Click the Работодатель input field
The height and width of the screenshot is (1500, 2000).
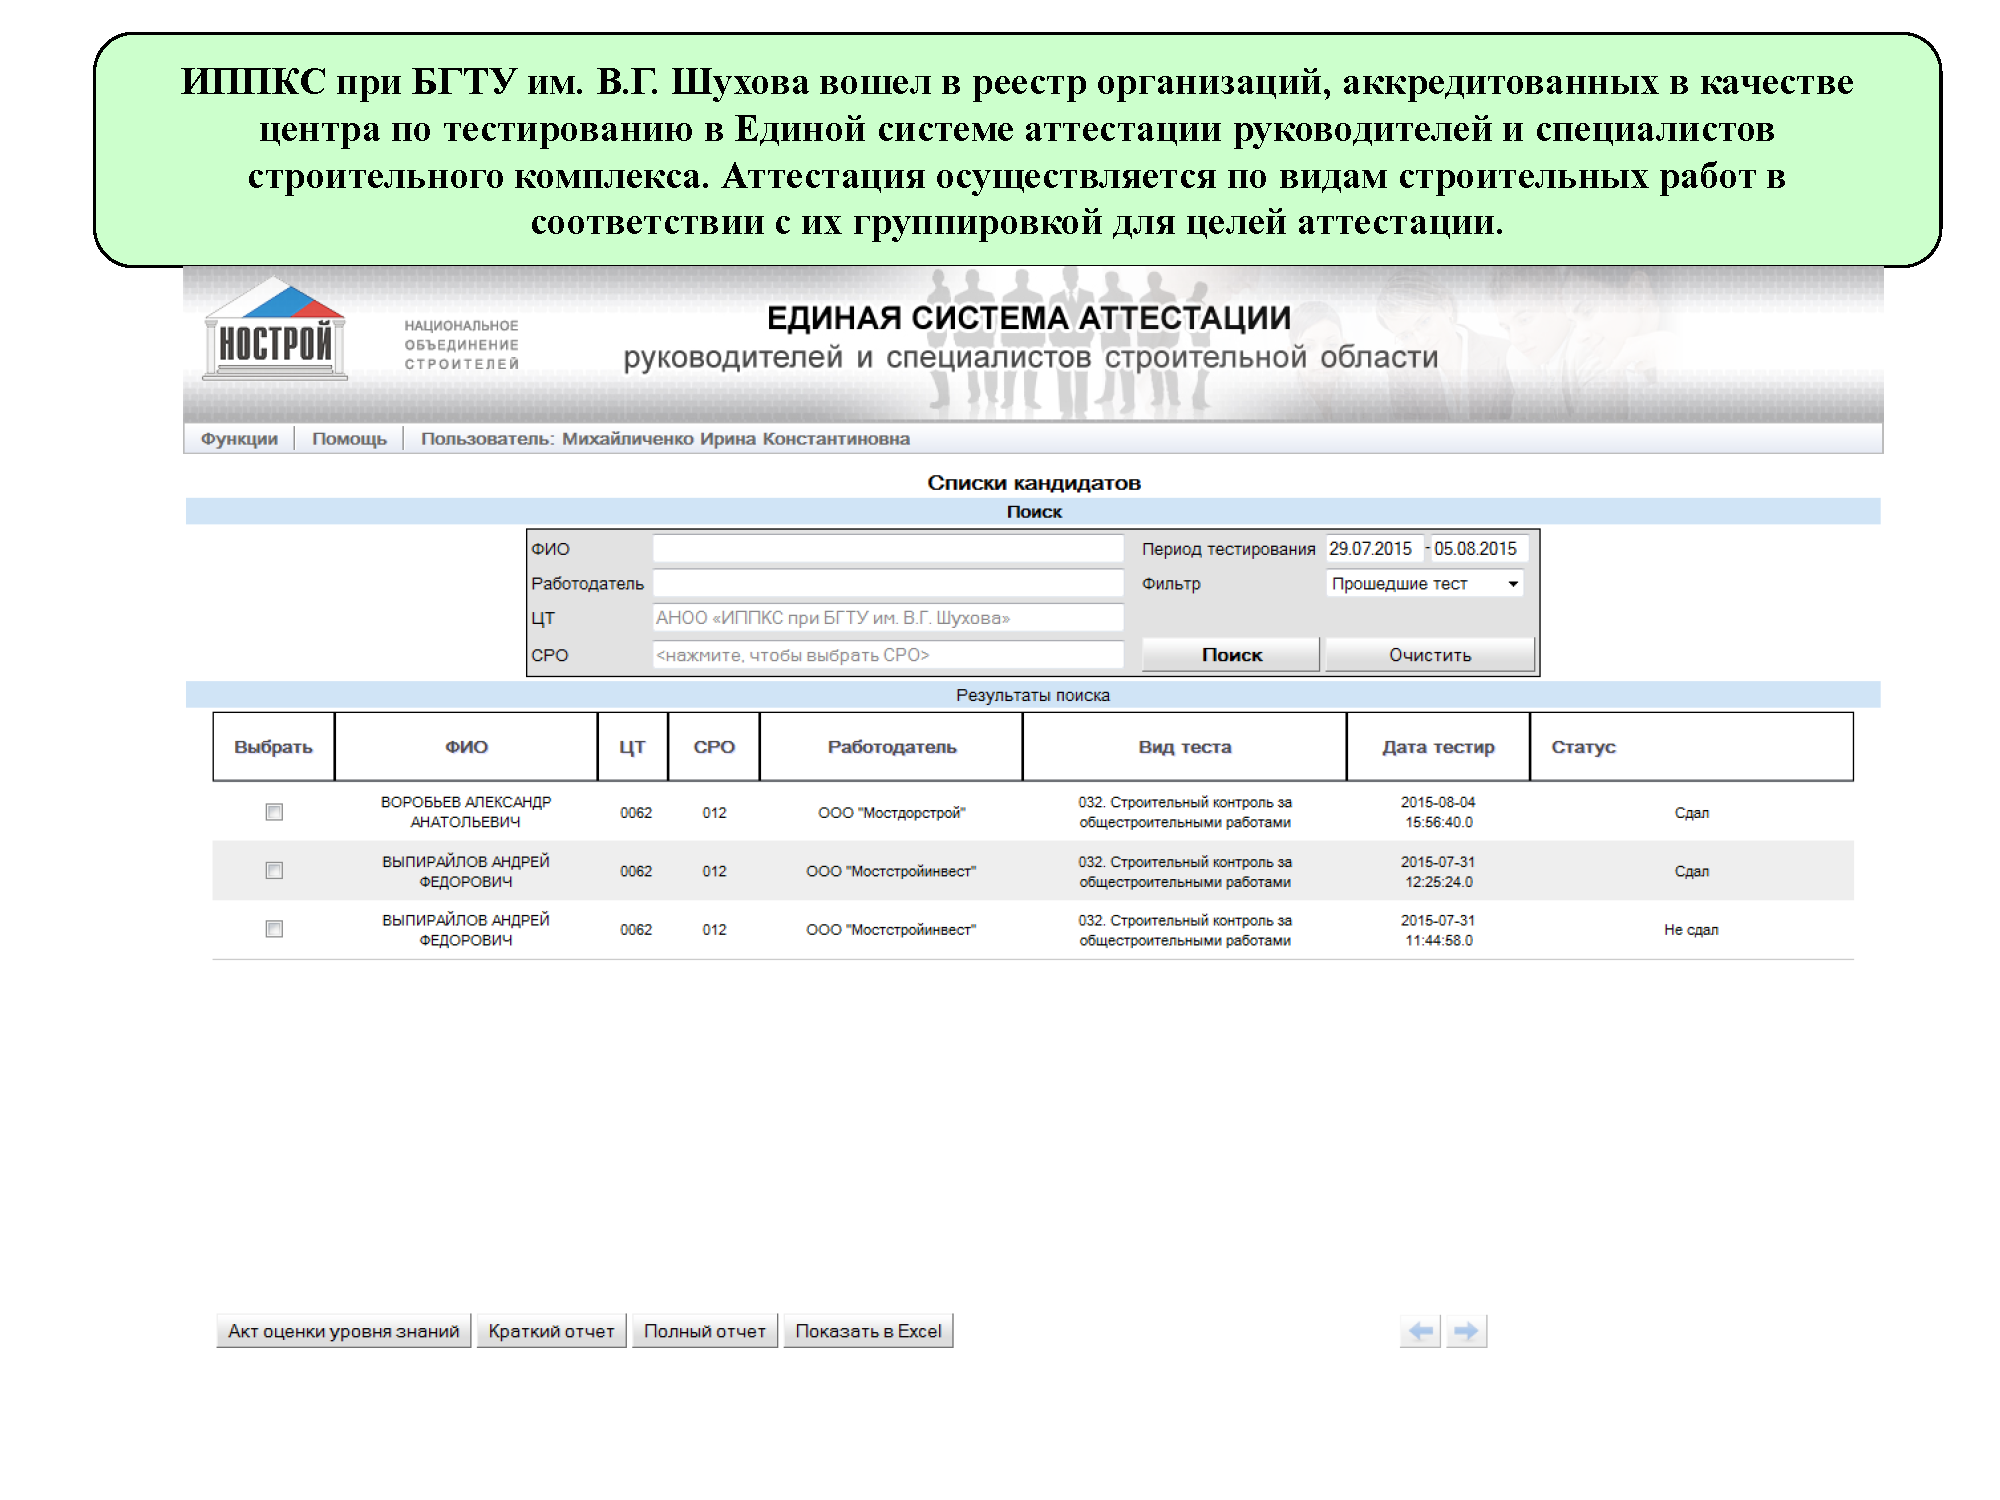[x=887, y=583]
